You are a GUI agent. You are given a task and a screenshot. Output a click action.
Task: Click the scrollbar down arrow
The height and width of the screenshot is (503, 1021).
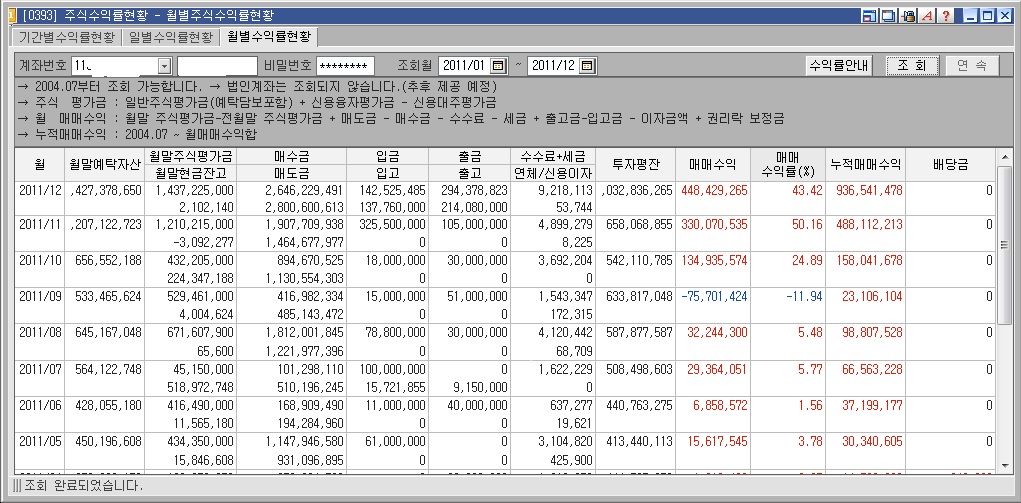pos(1005,466)
